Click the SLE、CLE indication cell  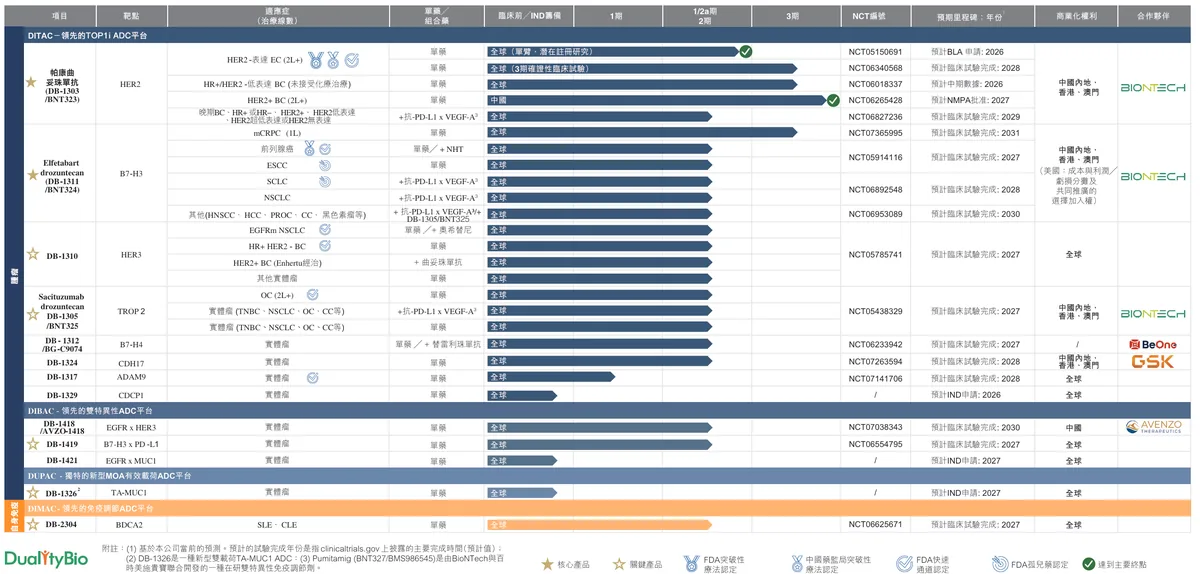coord(276,525)
